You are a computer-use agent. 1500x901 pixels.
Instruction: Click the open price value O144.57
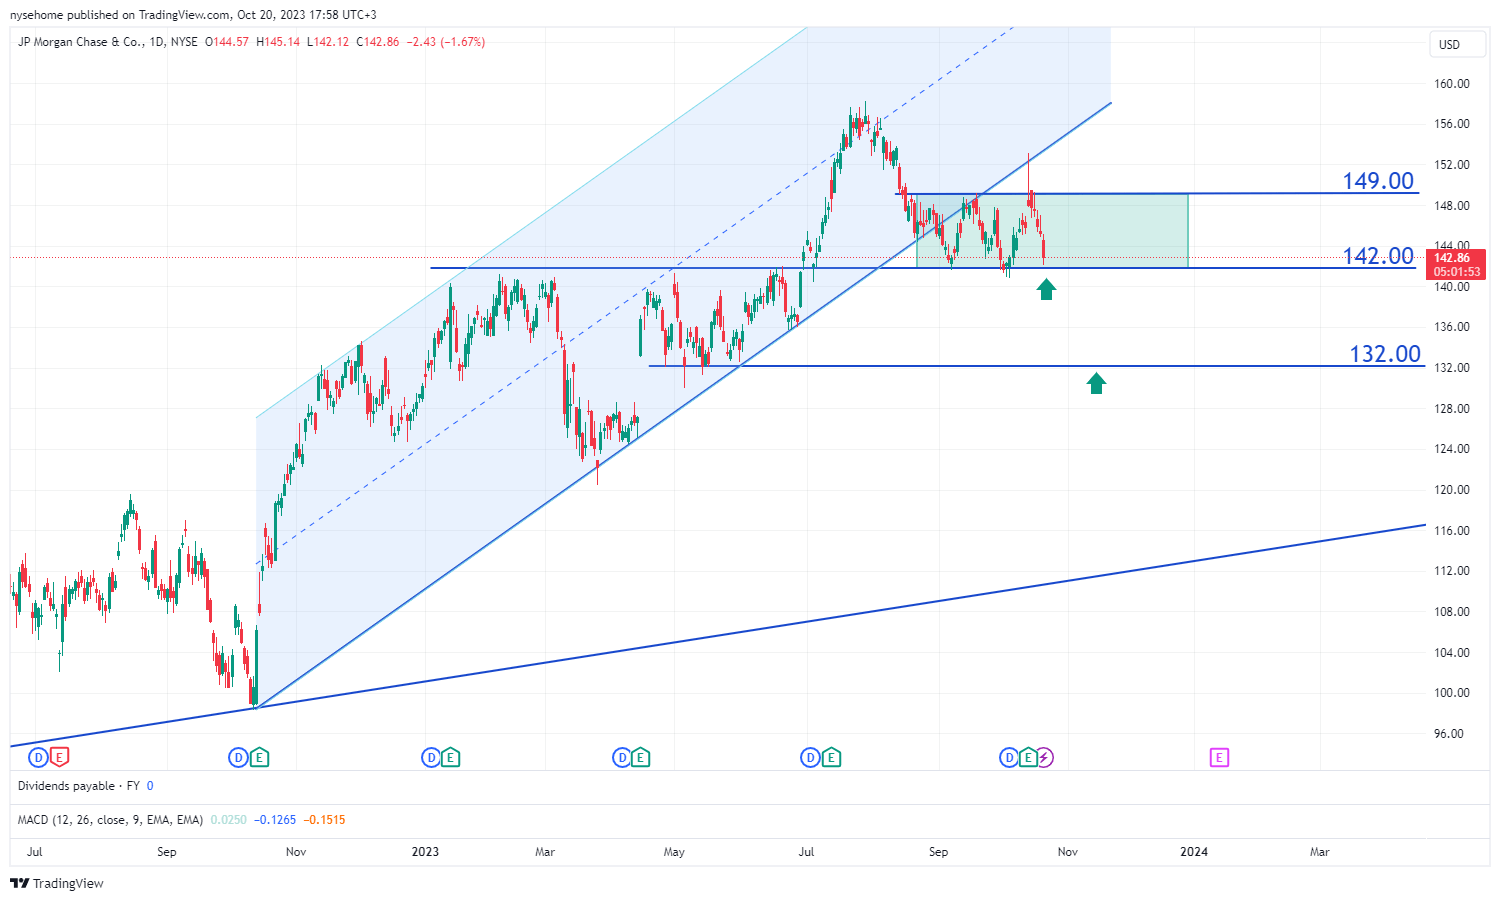click(x=227, y=42)
